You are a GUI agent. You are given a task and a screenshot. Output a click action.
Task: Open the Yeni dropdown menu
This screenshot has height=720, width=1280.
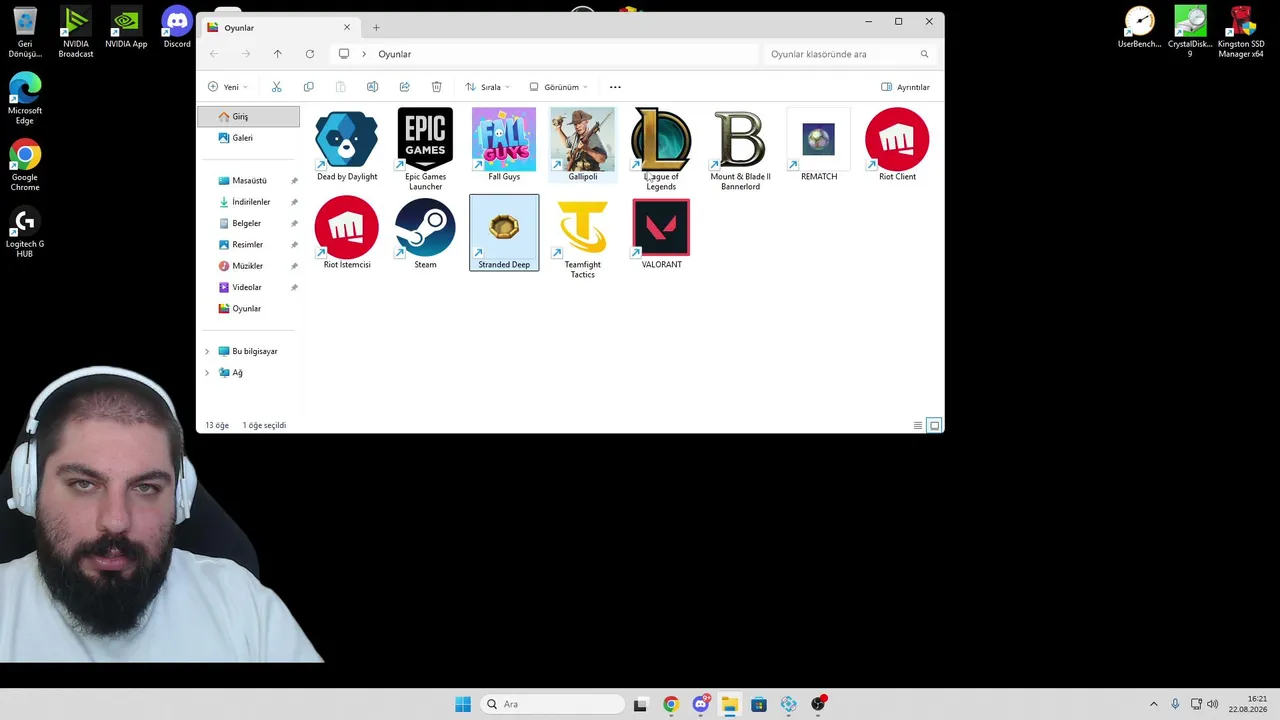coord(227,87)
